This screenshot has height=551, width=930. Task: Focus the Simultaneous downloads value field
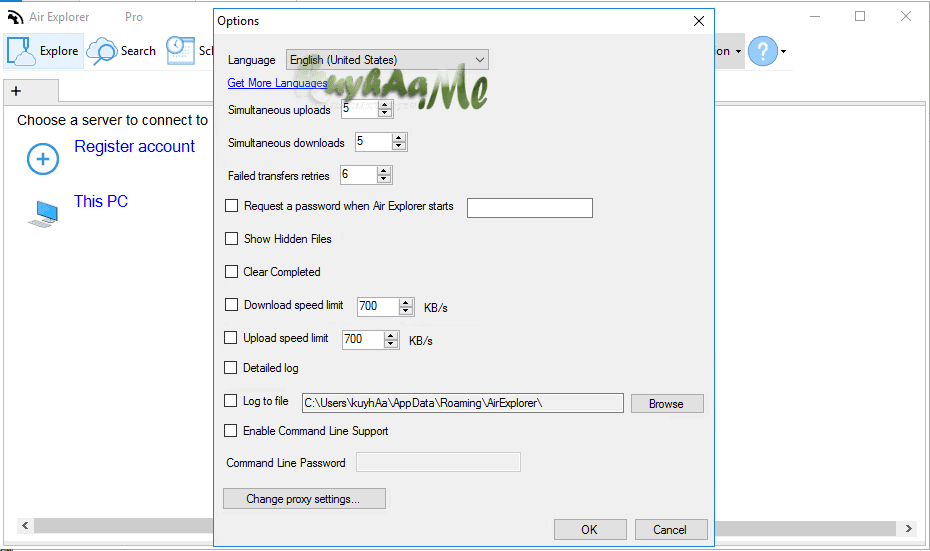[x=373, y=142]
